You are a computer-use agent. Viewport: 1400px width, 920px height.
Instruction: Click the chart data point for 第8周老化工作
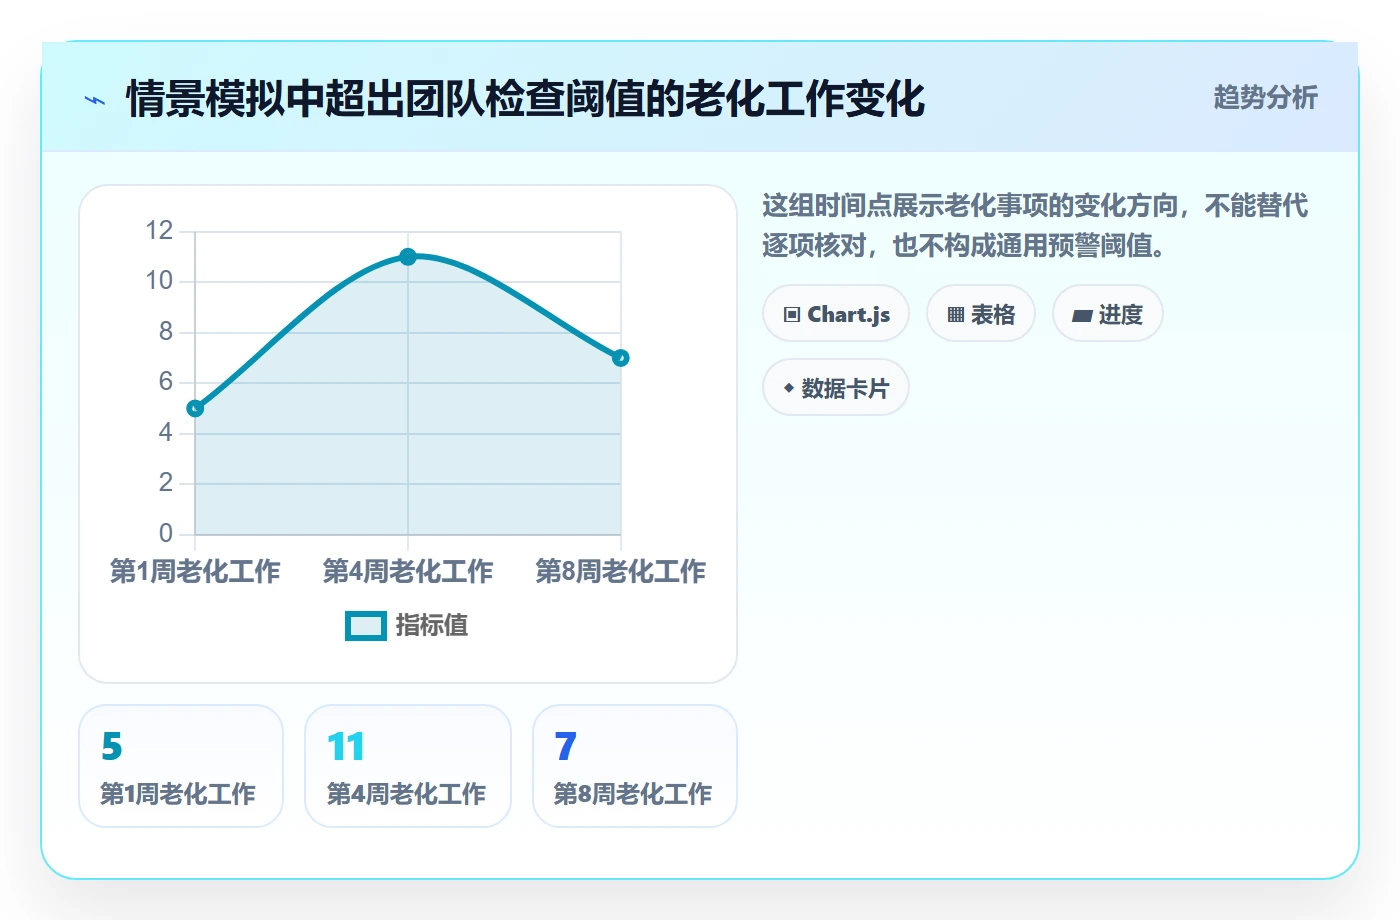click(621, 358)
